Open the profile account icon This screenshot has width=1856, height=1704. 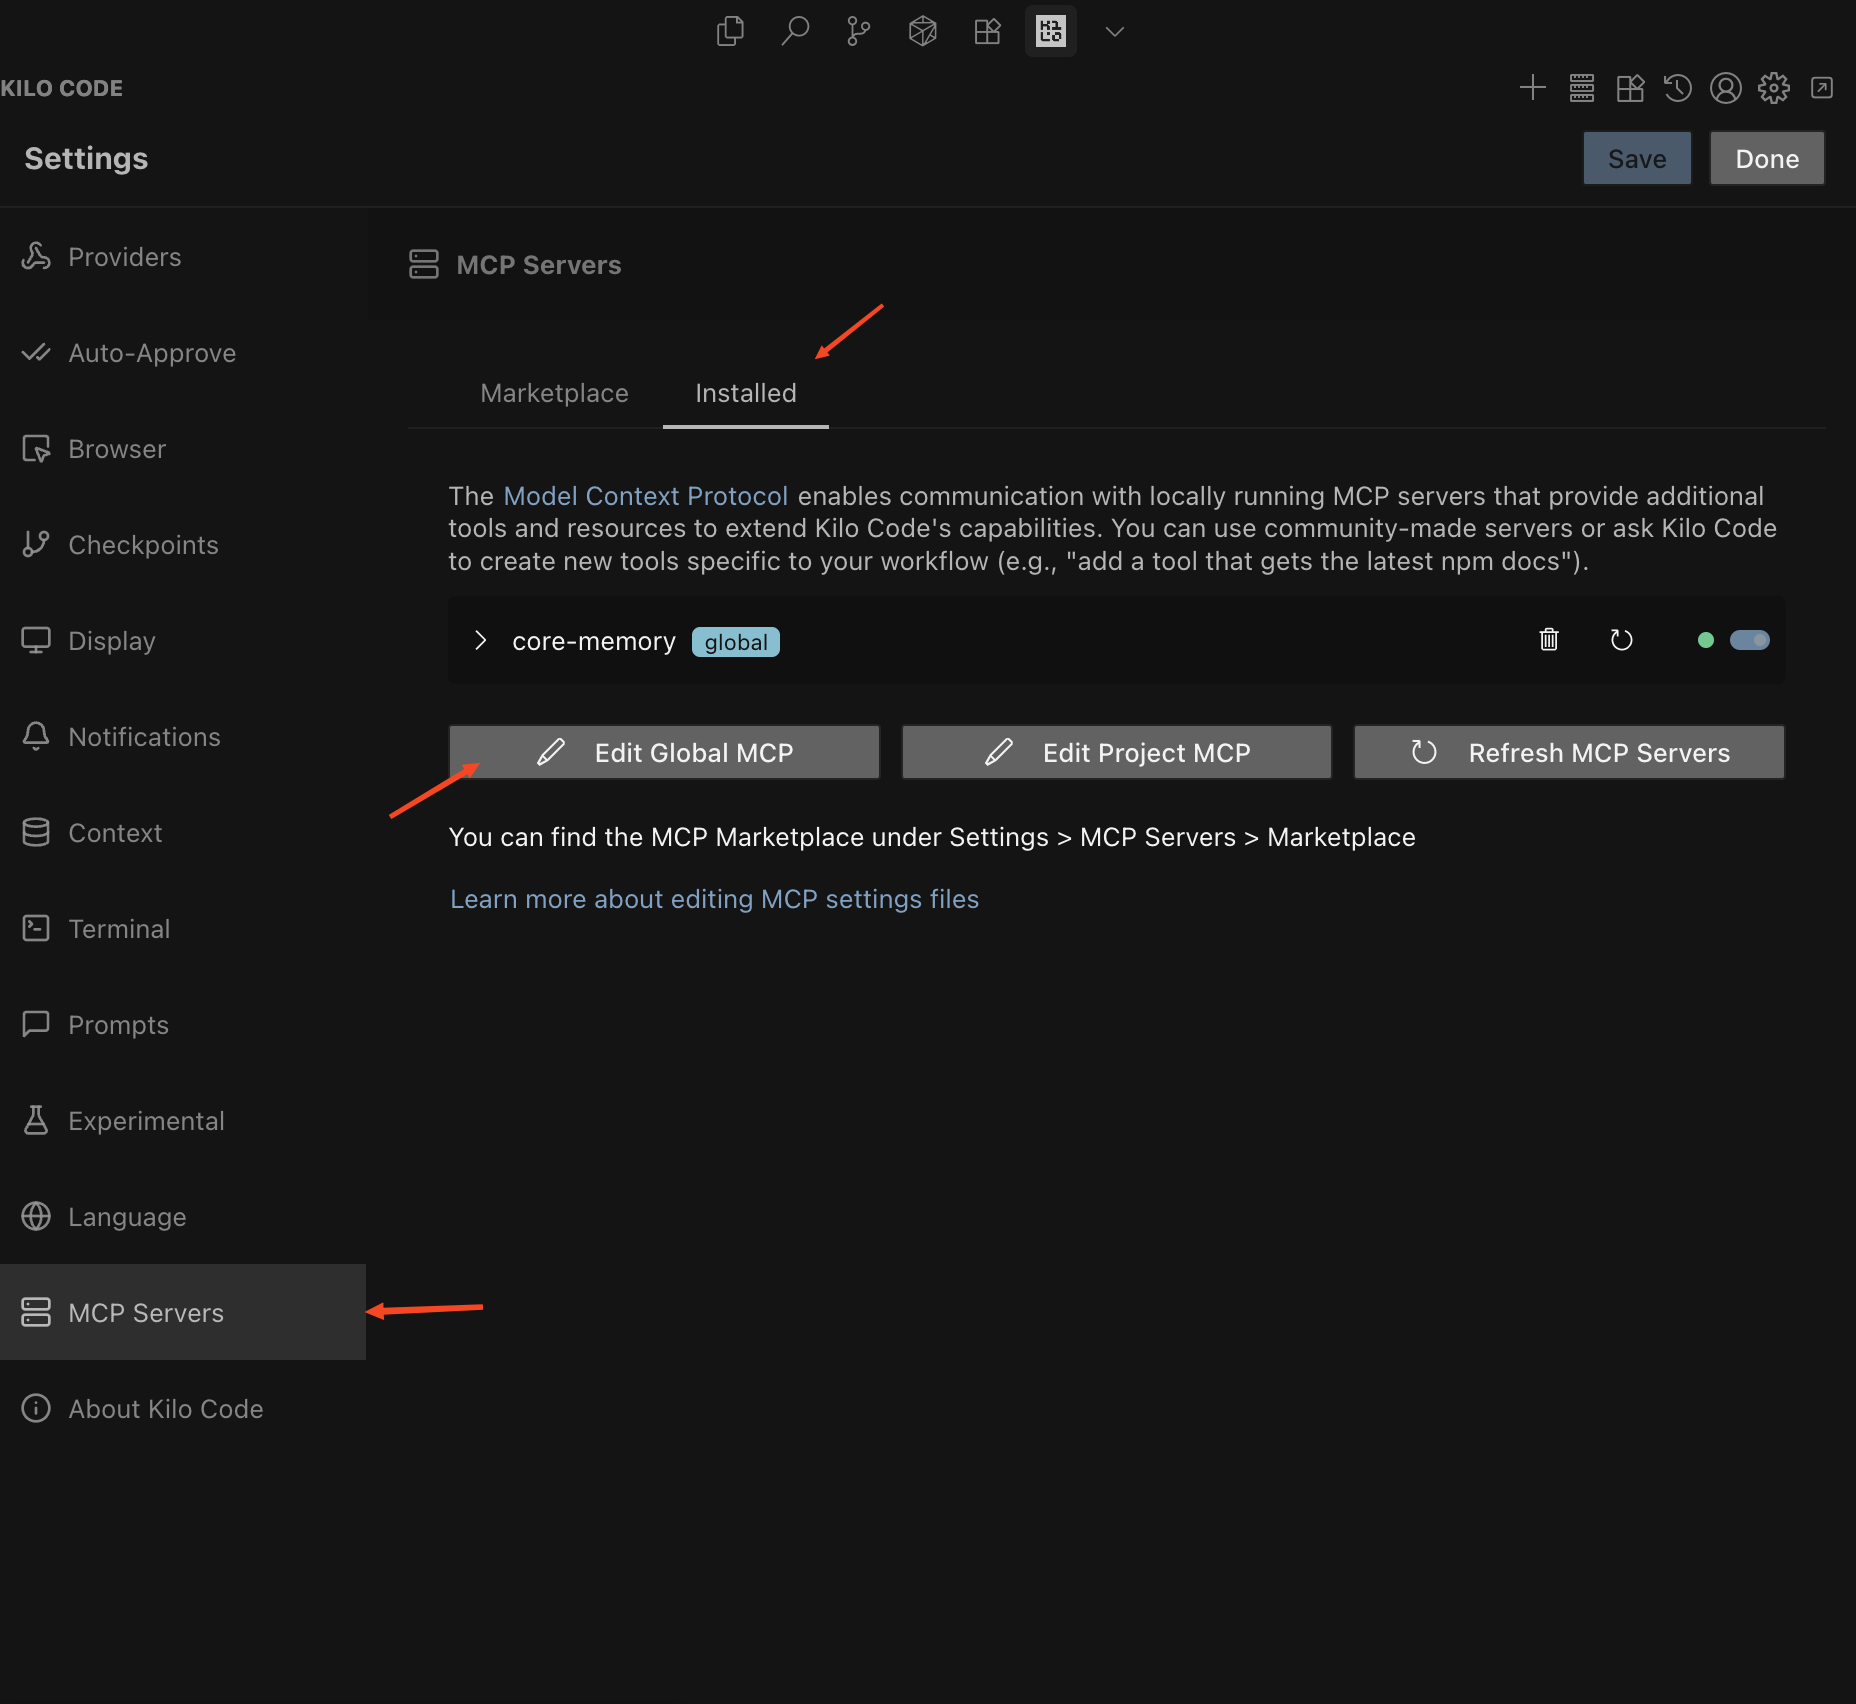point(1725,88)
